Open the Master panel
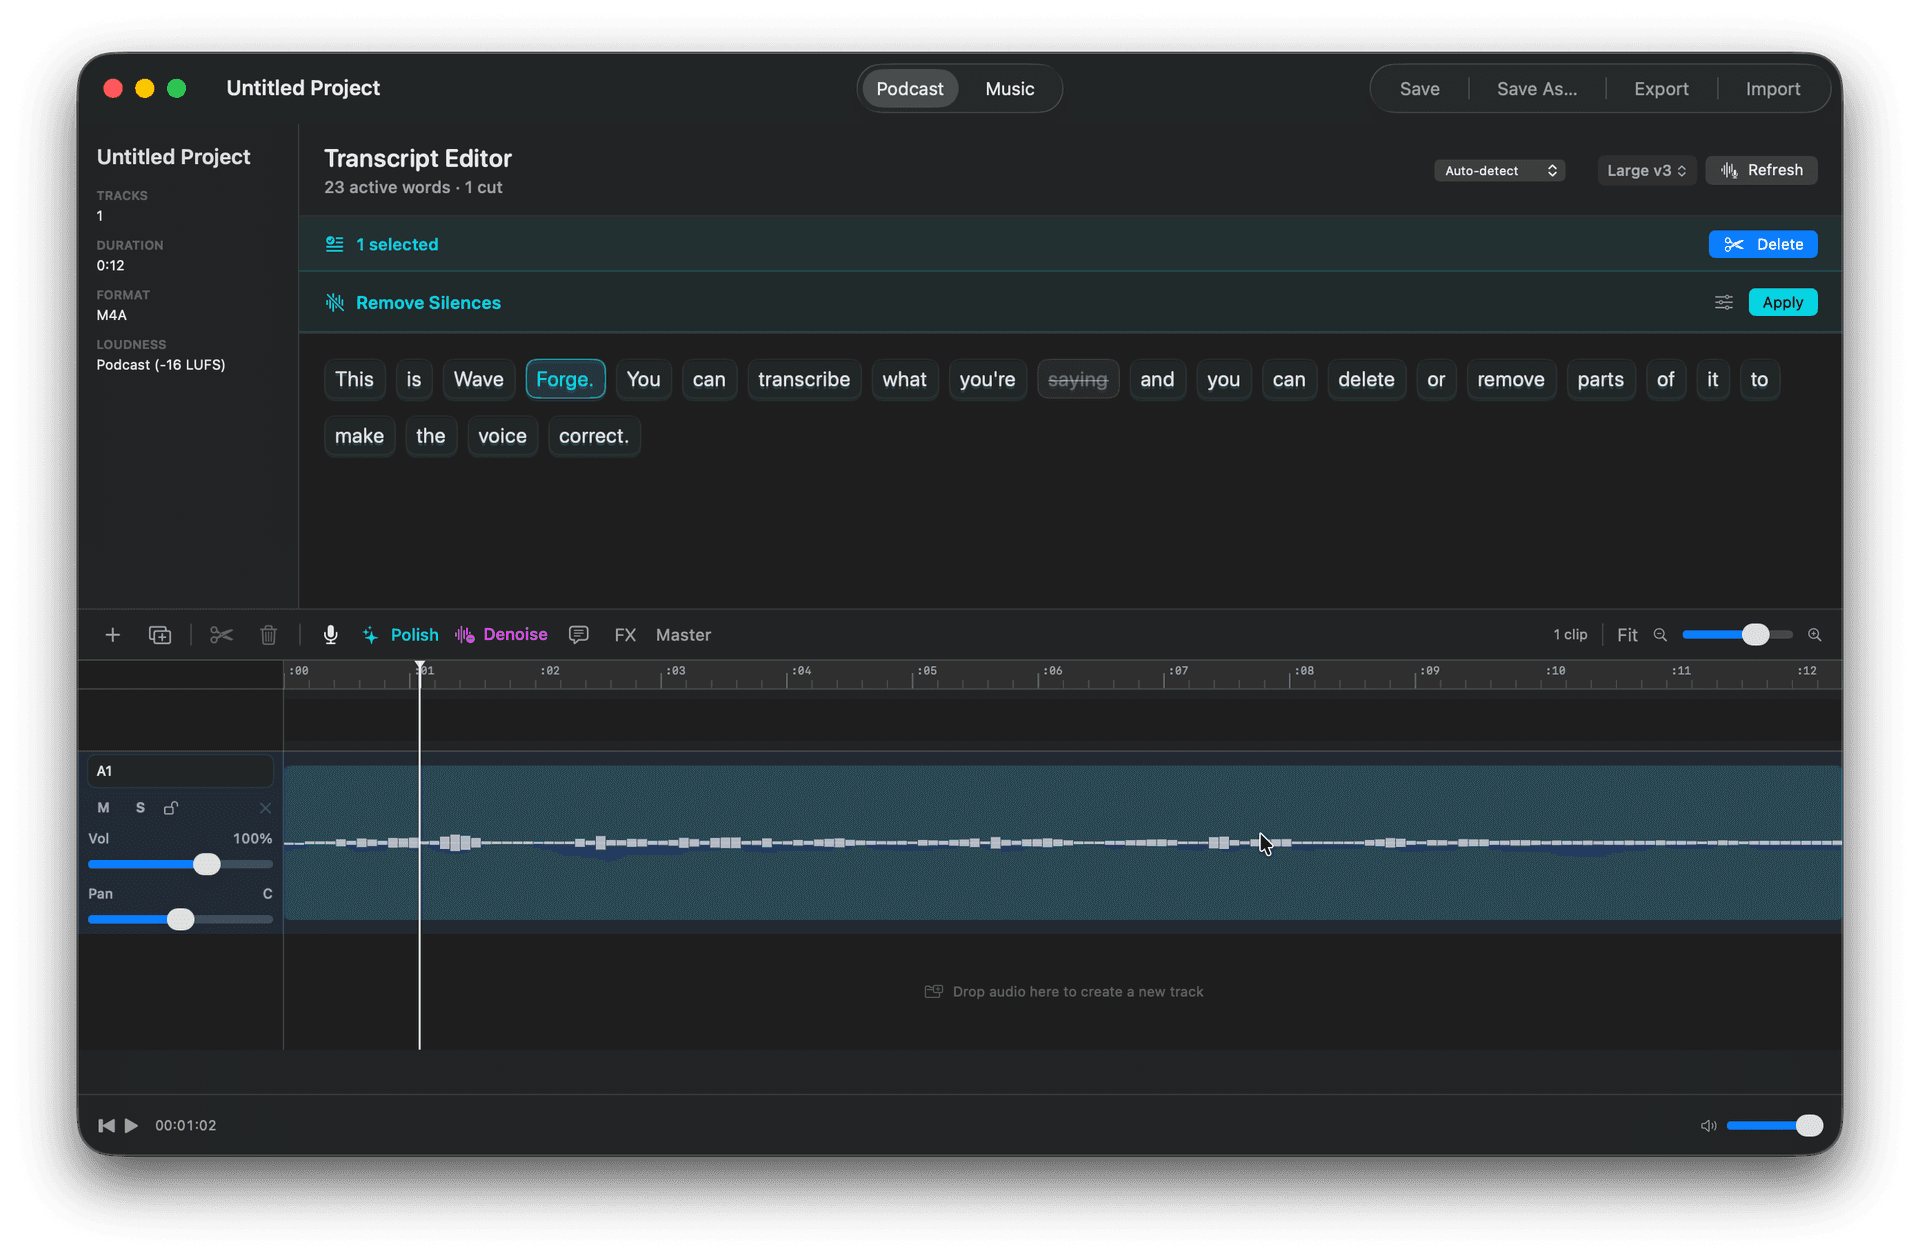The width and height of the screenshot is (1920, 1258). 683,635
